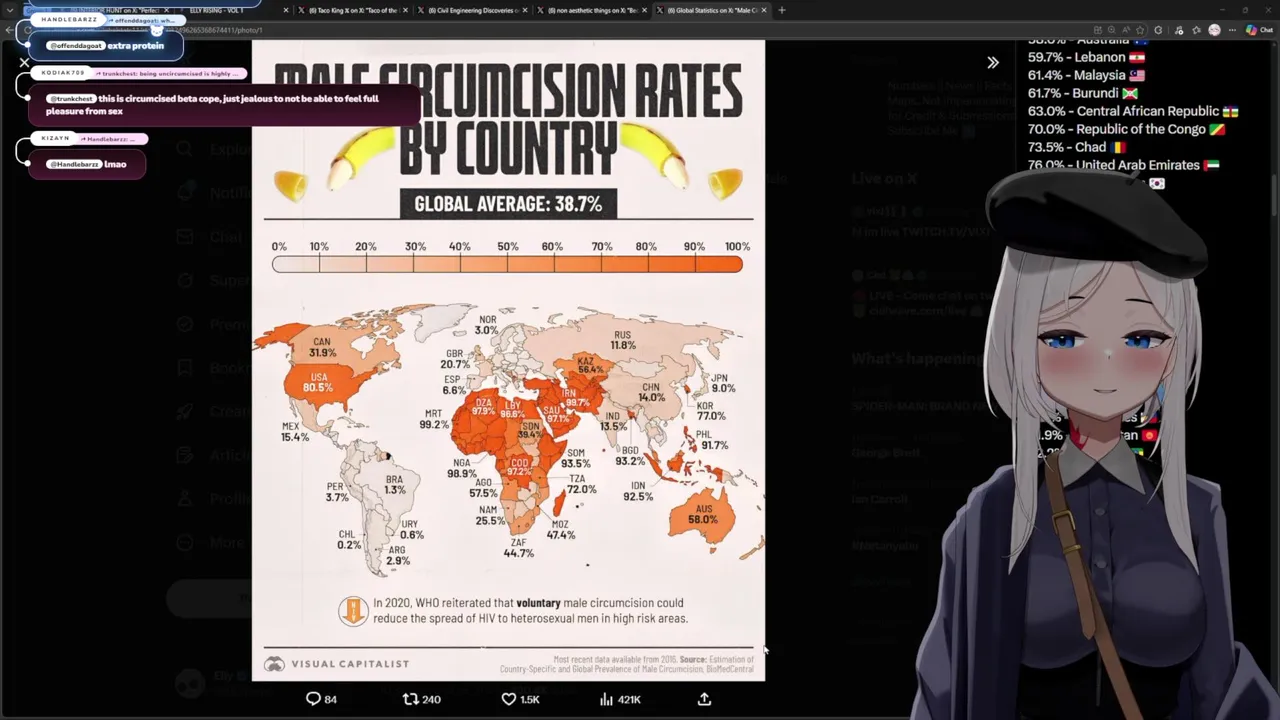Open the tab search dropdown arrow
The image size is (1280, 720).
point(11,10)
